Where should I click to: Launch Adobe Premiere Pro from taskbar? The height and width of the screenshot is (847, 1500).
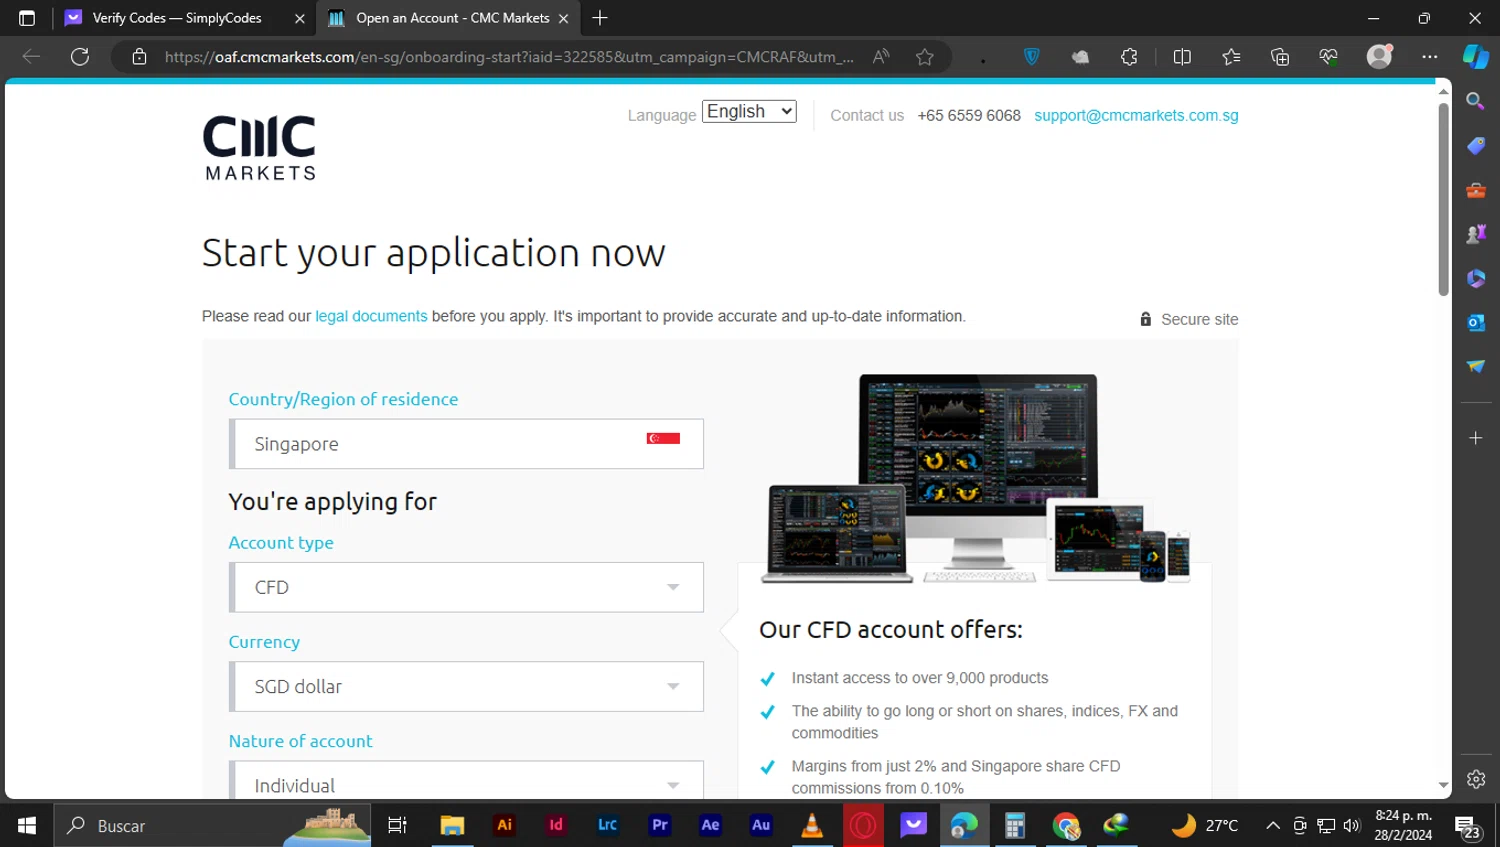pyautogui.click(x=659, y=825)
